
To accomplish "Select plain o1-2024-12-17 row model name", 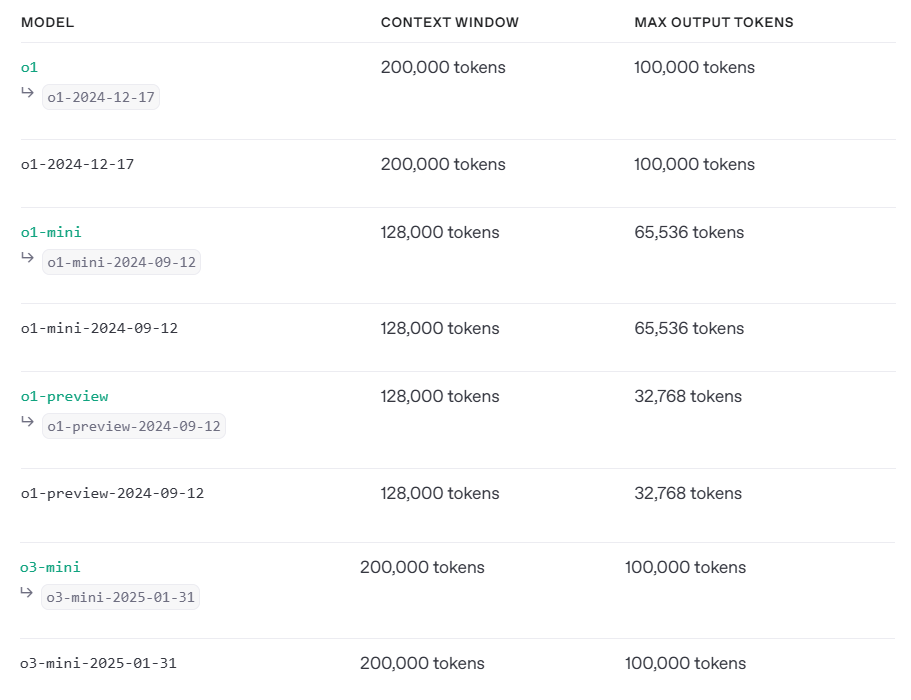I will click(x=77, y=164).
